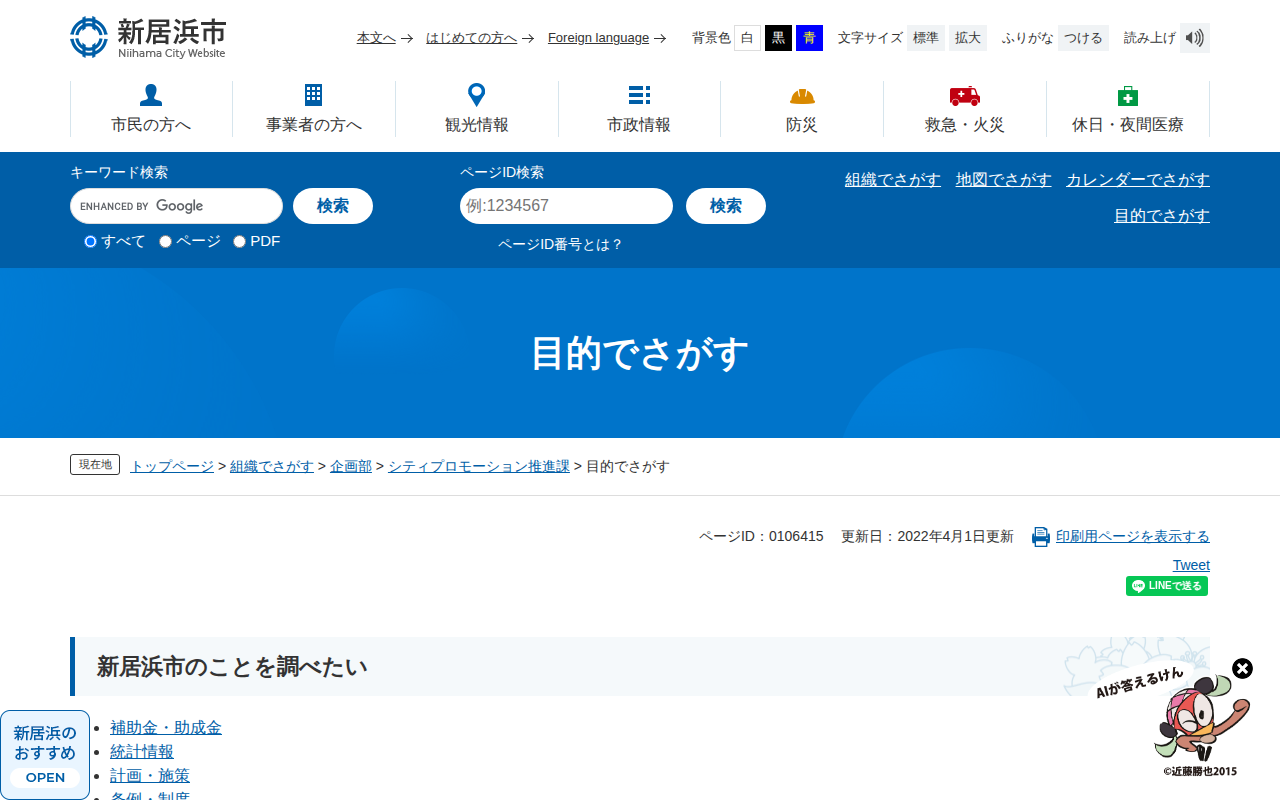
Task: Open 計画・施策 link
Action: [x=150, y=776]
